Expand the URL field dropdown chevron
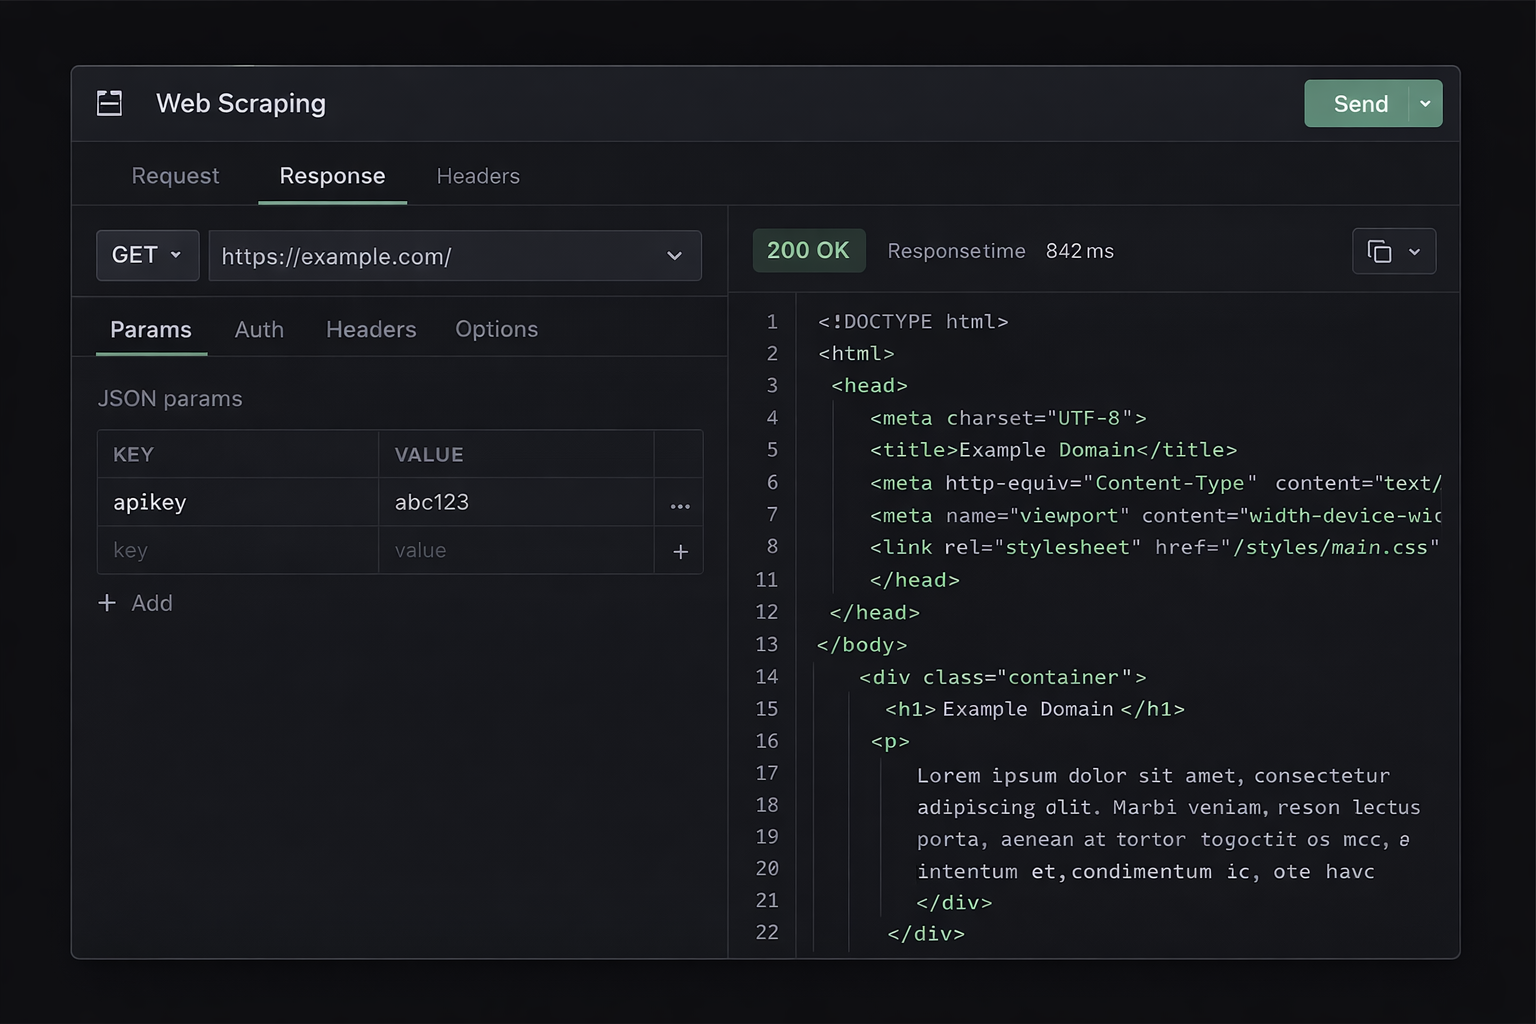This screenshot has height=1024, width=1536. [674, 256]
